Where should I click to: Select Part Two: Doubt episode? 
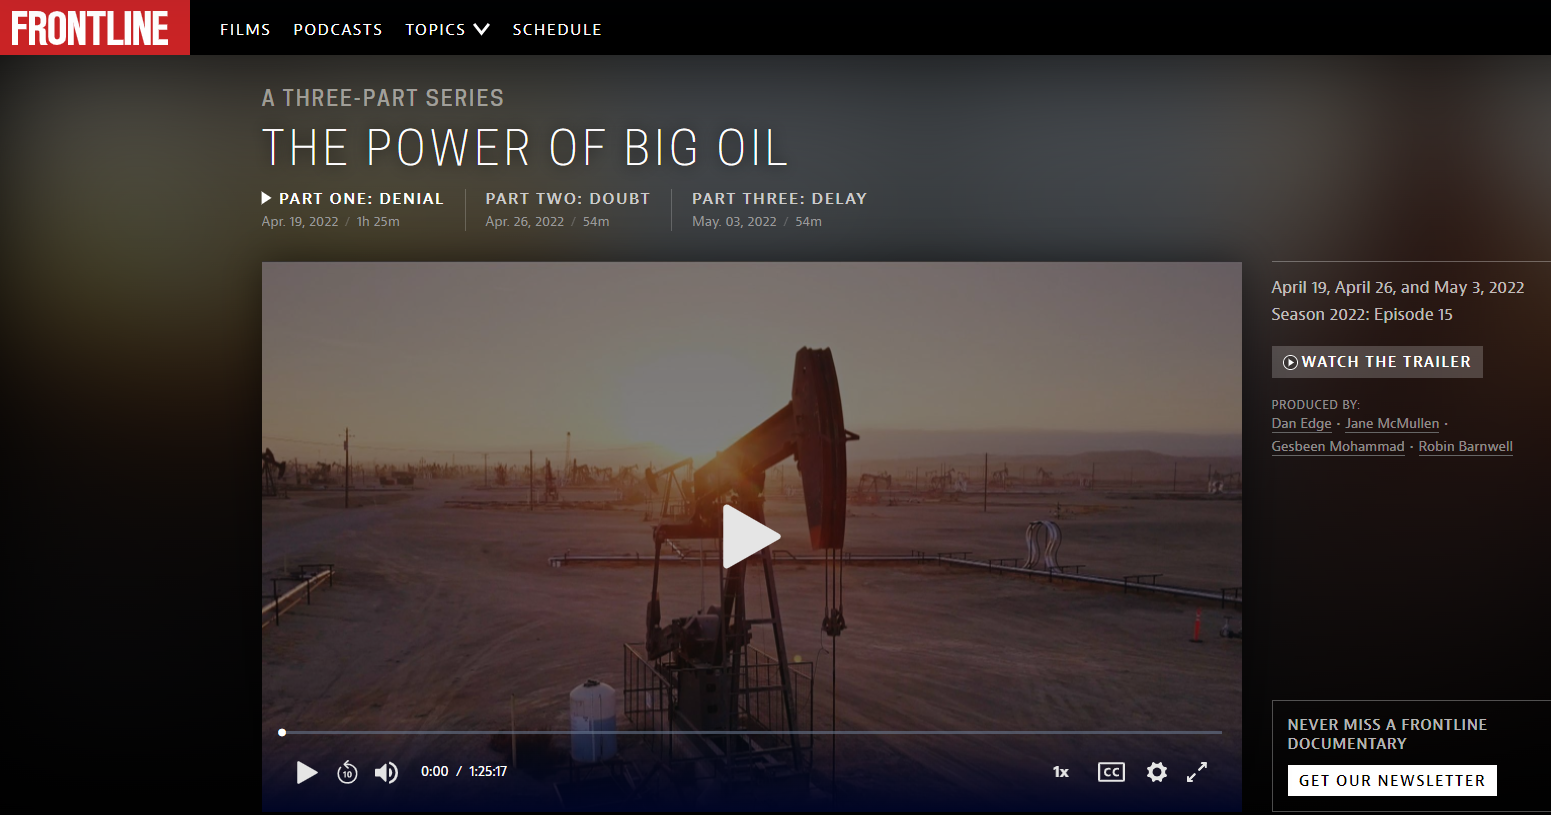pos(567,199)
